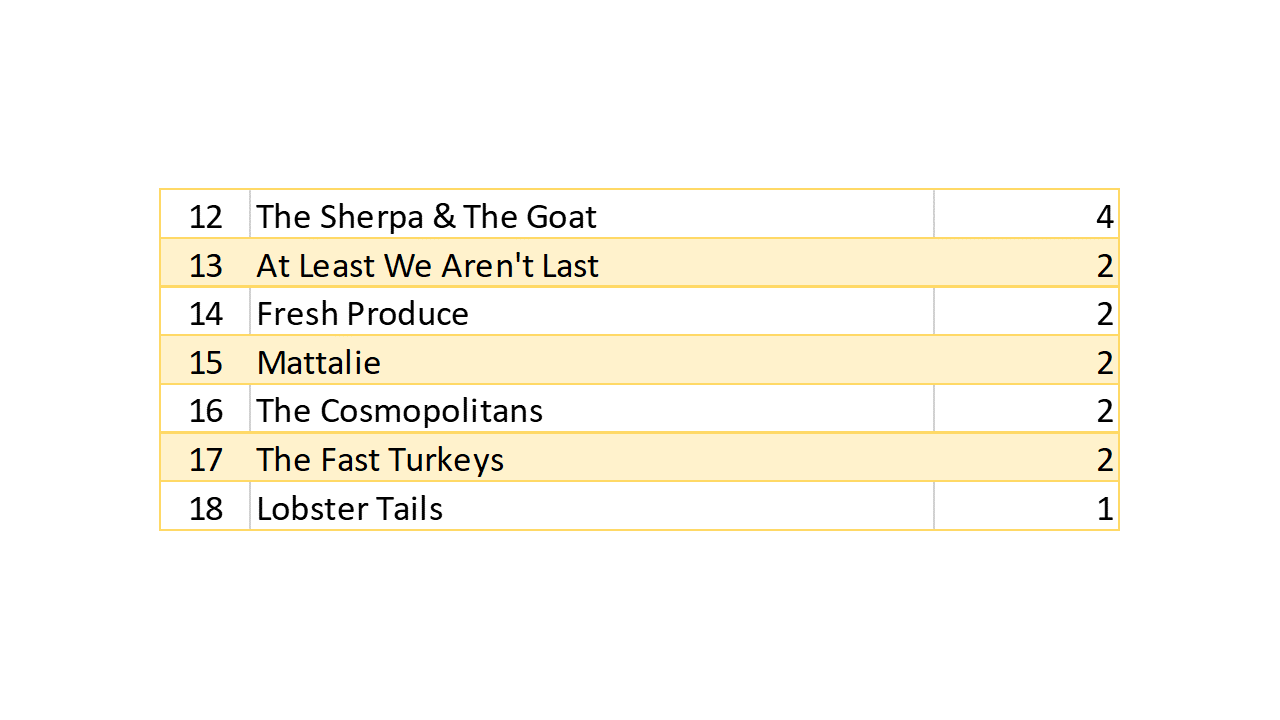
Task: Select The Fast Turkeys cell
Action: 380,460
